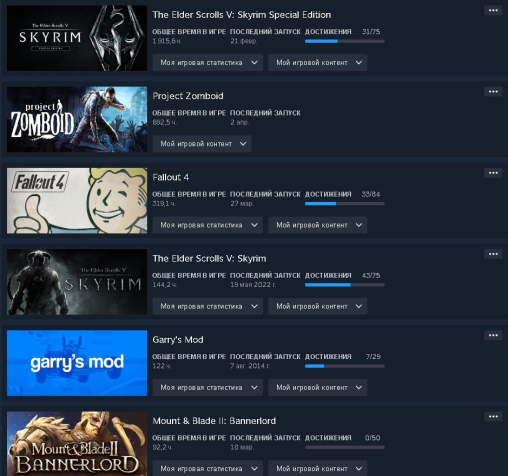This screenshot has width=508, height=476.
Task: Open the three-dot menu for Garry's Mod
Action: point(493,335)
